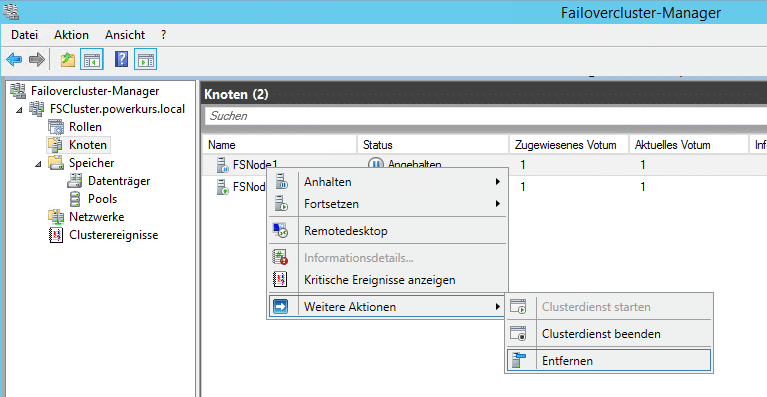This screenshot has height=397, width=767.
Task: Sort by the Name column header
Action: pyautogui.click(x=280, y=145)
